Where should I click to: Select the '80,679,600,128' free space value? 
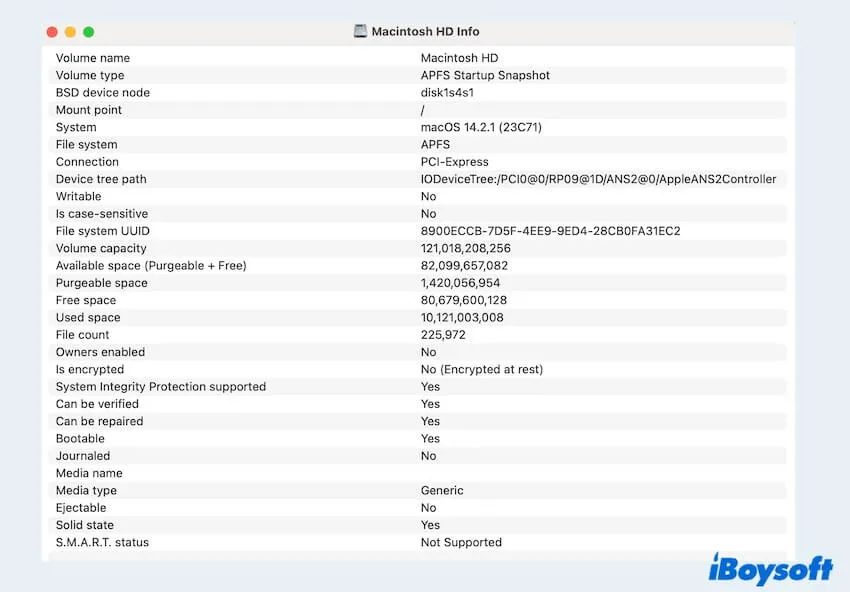(464, 300)
